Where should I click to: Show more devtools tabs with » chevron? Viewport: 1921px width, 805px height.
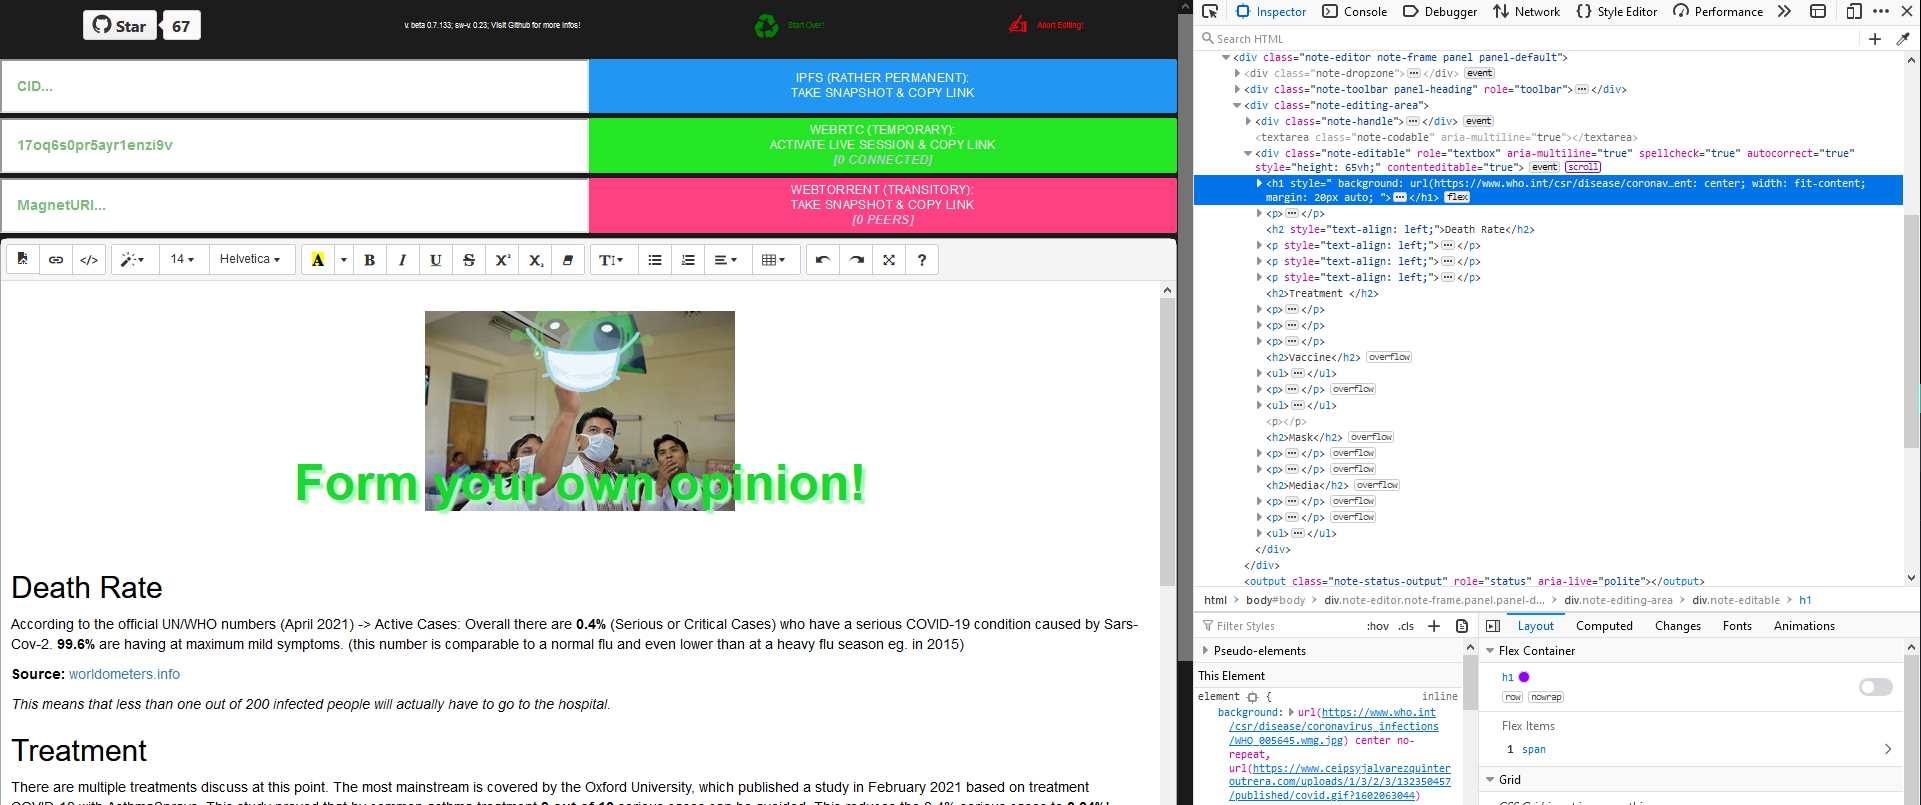(x=1784, y=12)
